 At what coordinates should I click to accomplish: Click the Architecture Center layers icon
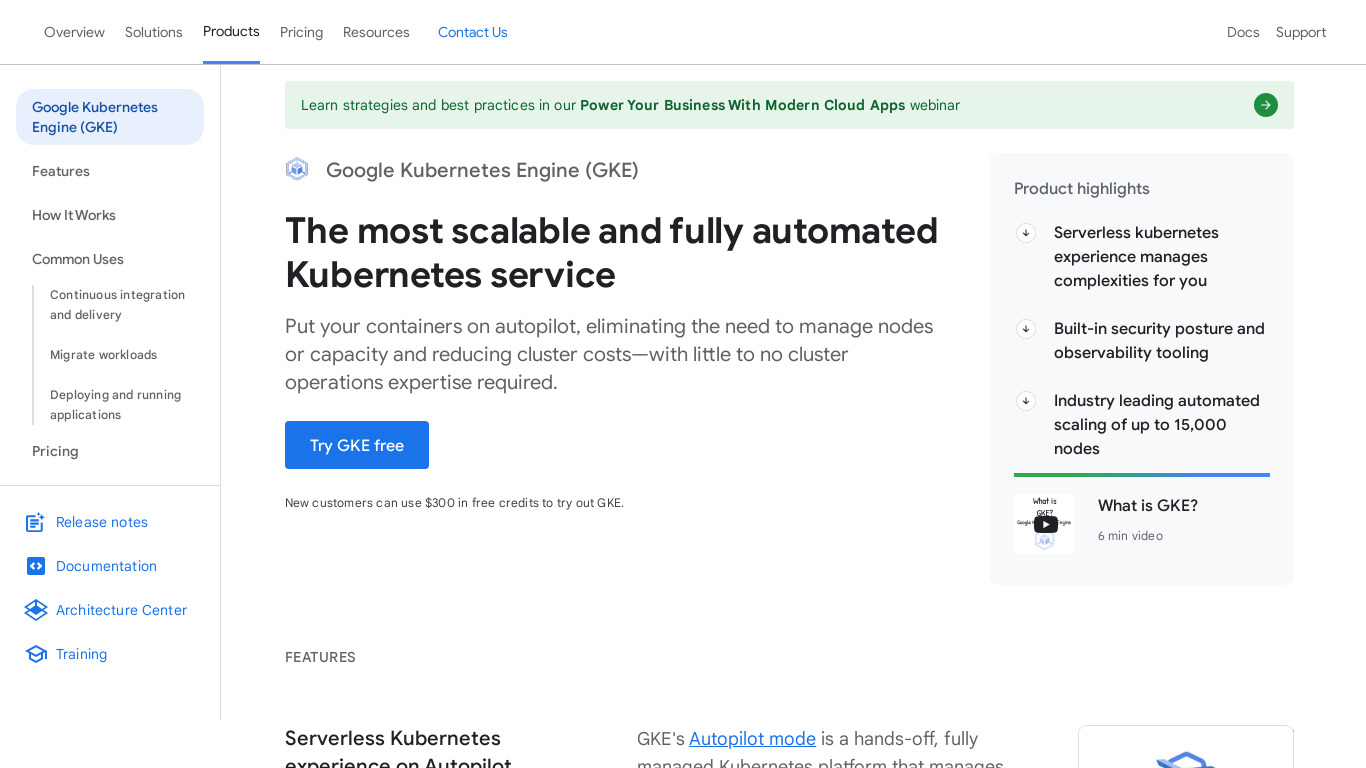[x=36, y=610]
